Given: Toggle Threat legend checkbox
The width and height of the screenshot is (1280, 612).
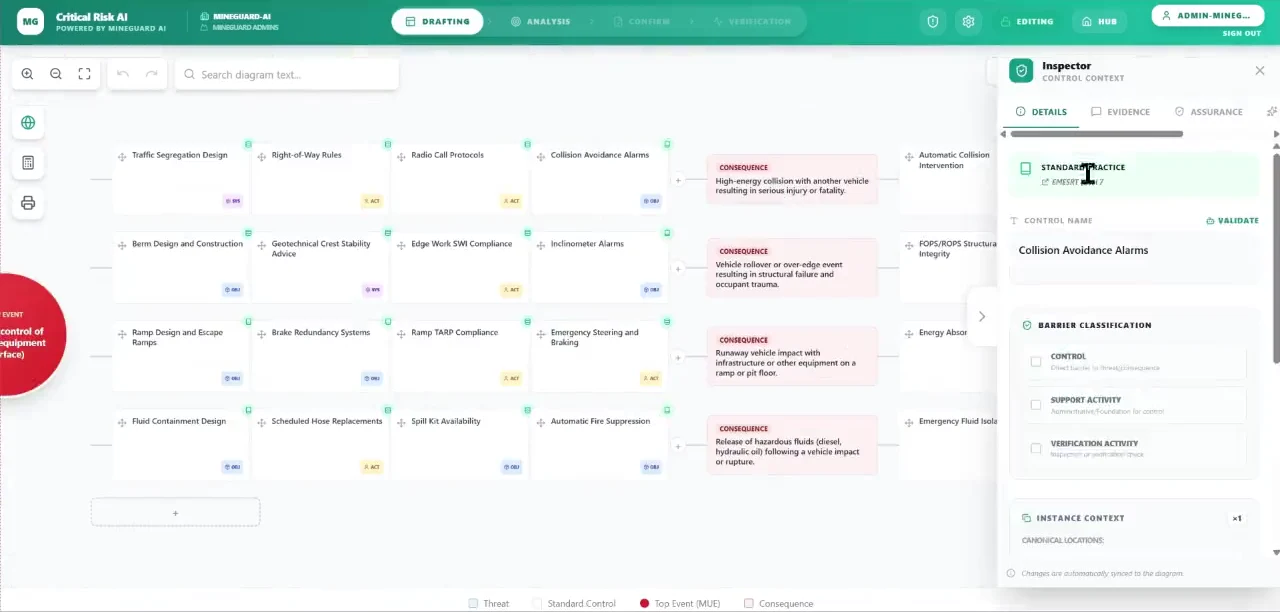Looking at the screenshot, I should (473, 603).
